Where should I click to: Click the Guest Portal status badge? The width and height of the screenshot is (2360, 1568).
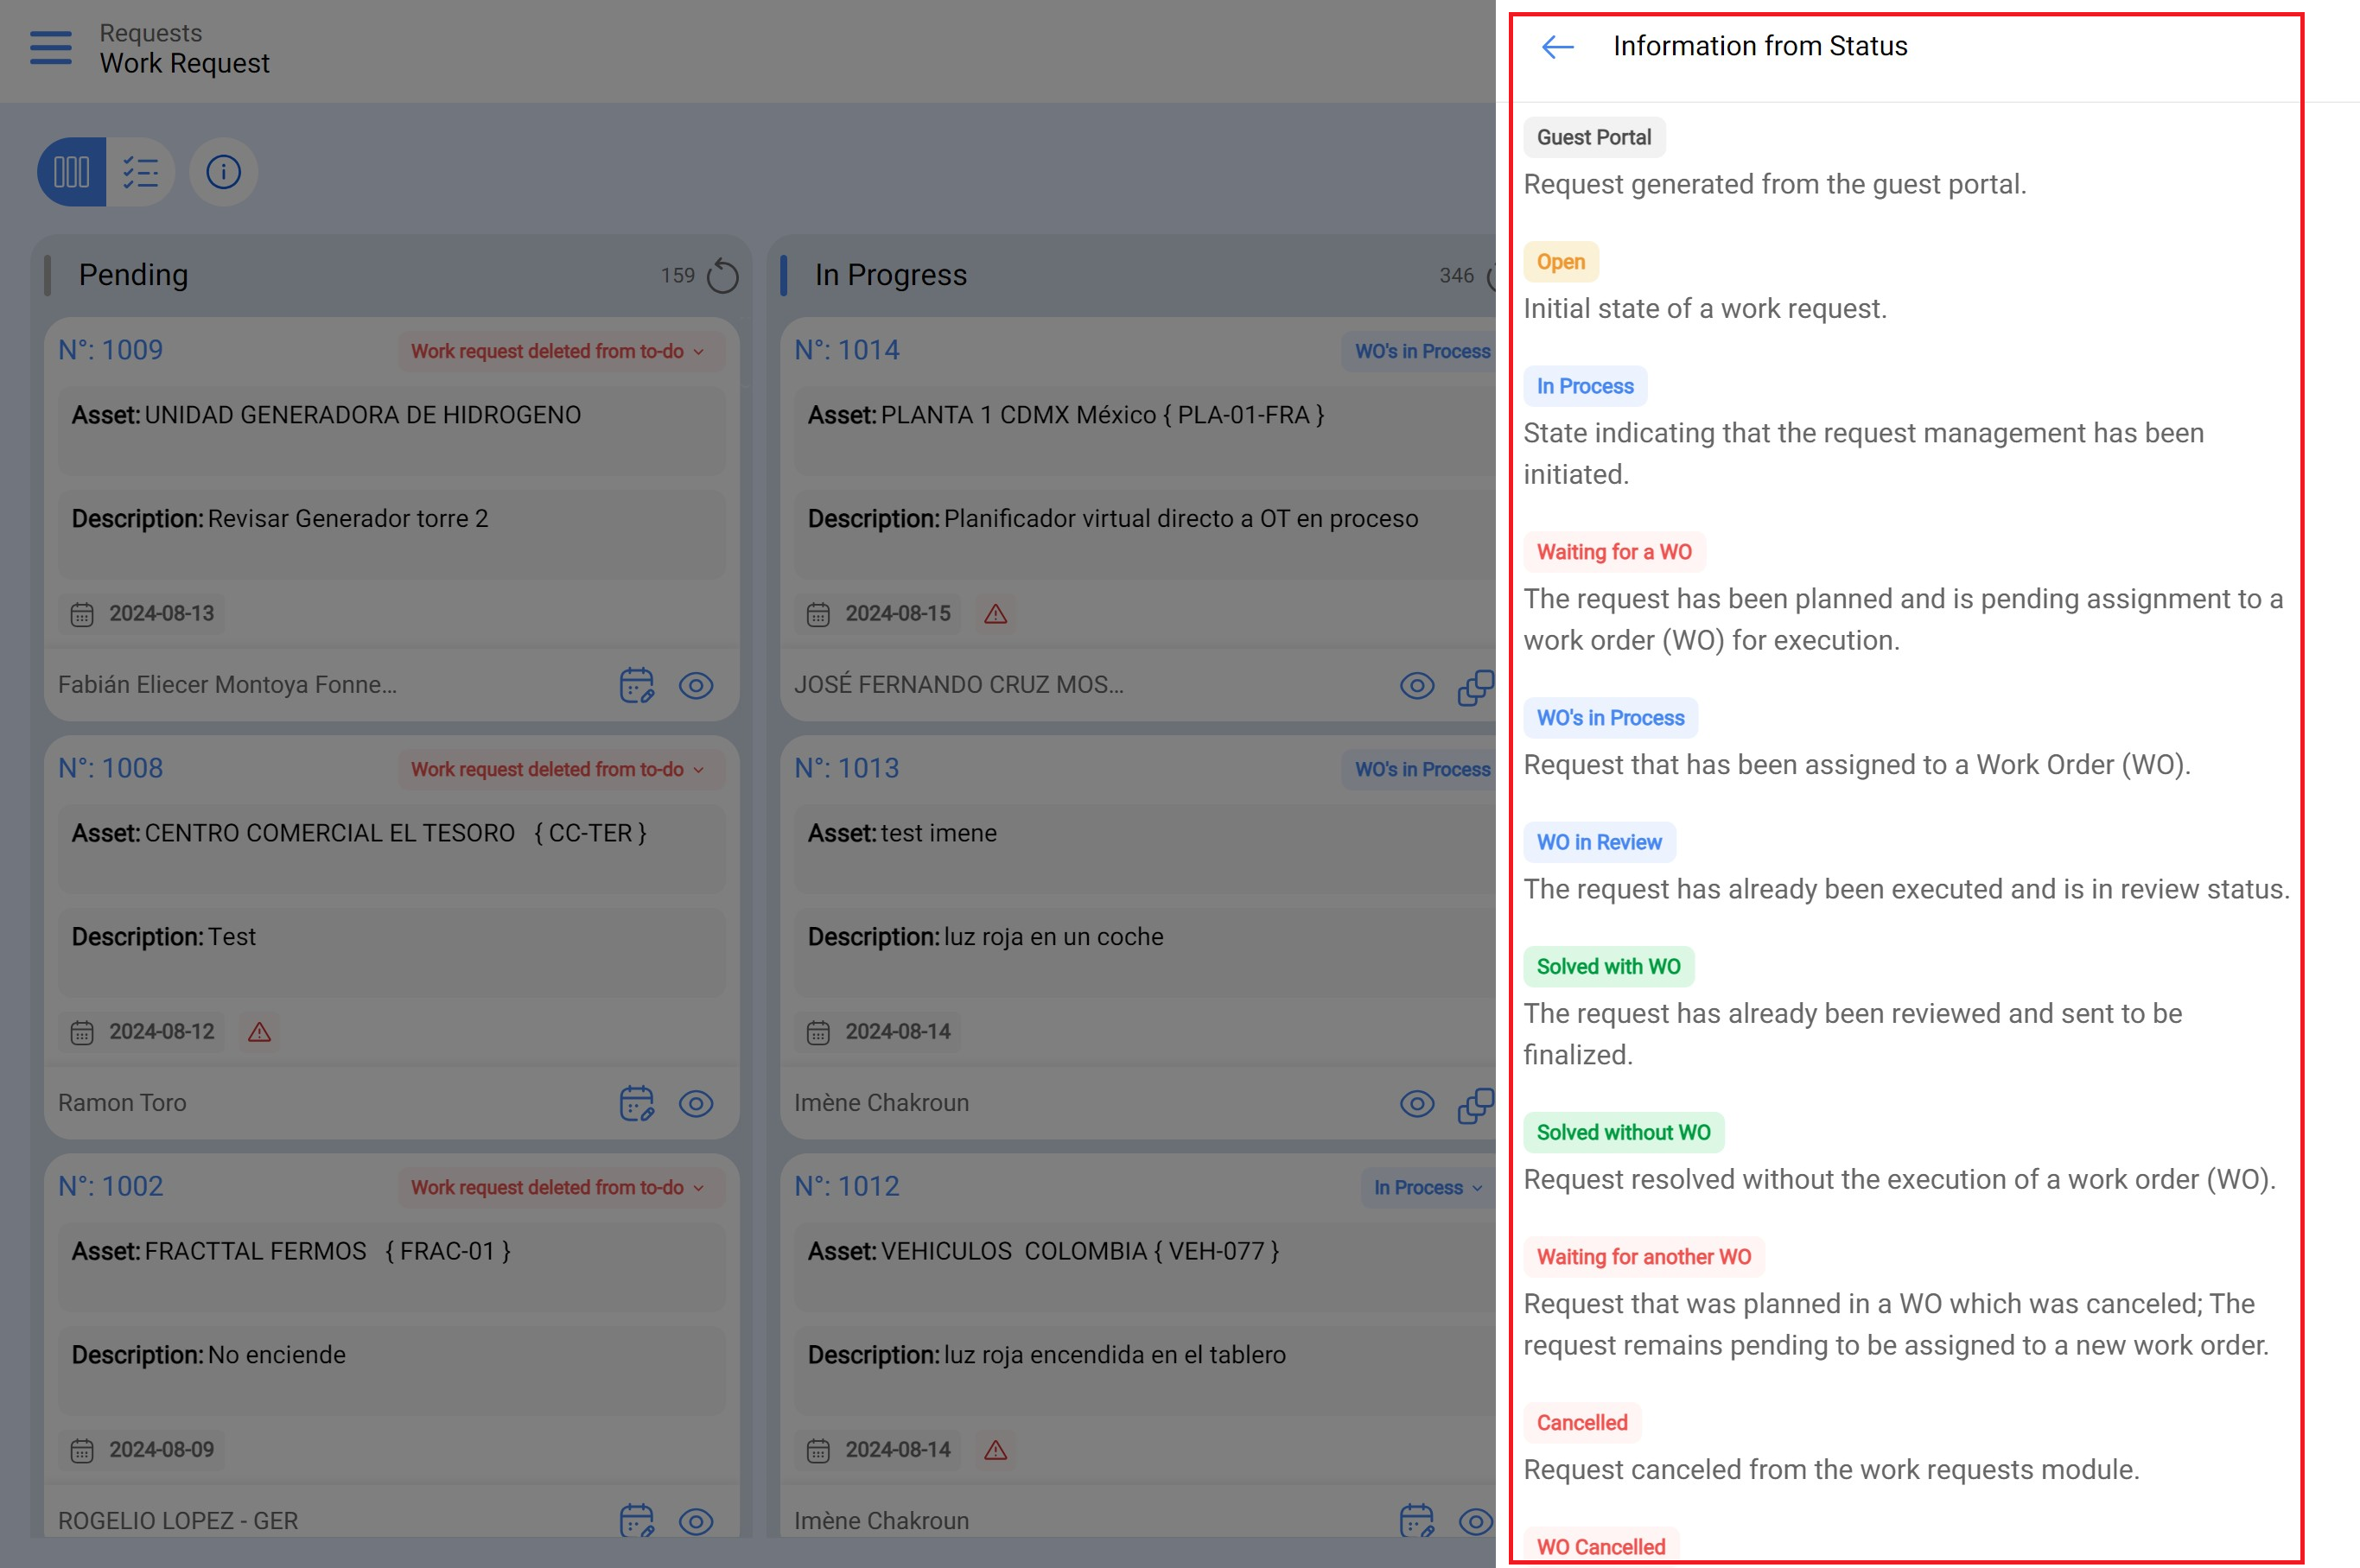pyautogui.click(x=1594, y=137)
